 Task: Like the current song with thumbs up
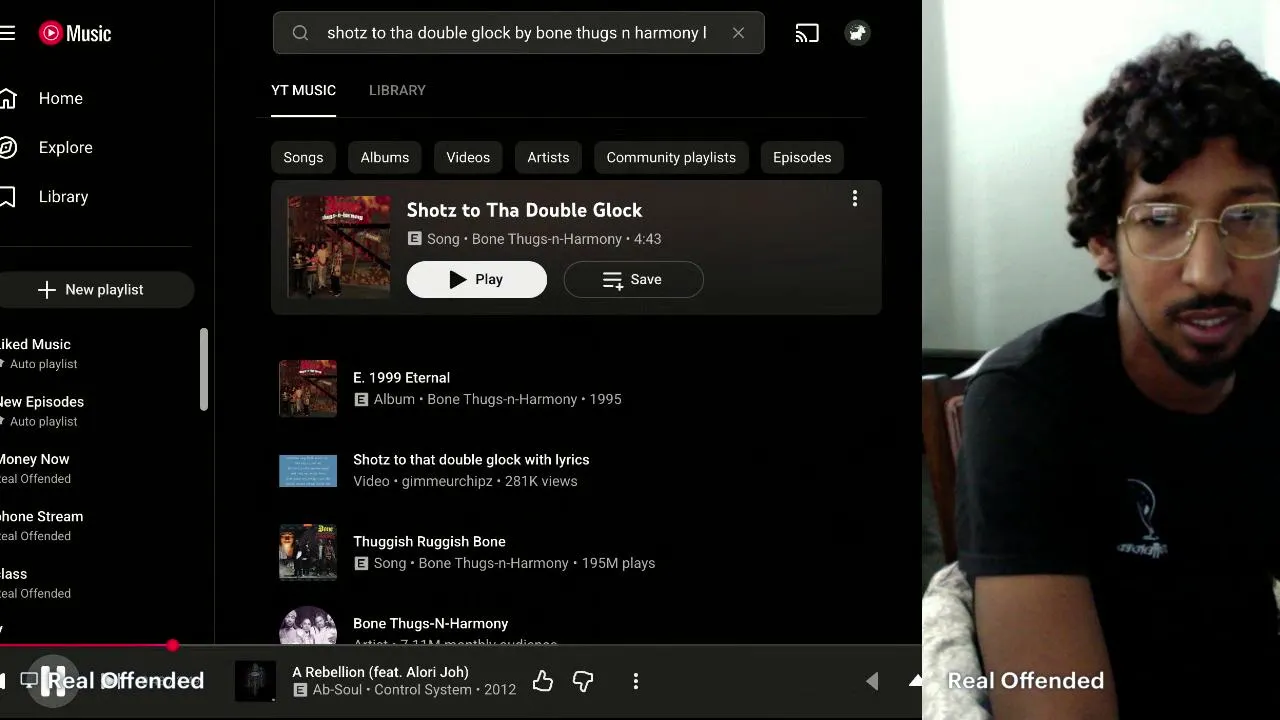tap(543, 681)
